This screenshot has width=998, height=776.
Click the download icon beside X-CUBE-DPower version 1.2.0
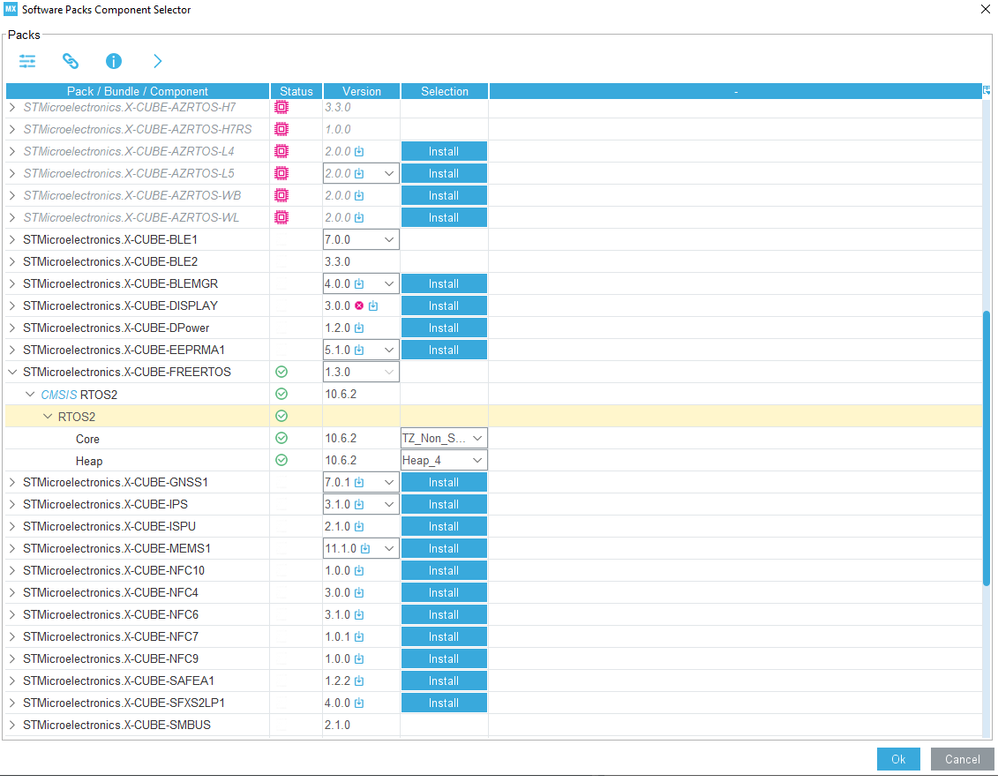(359, 328)
